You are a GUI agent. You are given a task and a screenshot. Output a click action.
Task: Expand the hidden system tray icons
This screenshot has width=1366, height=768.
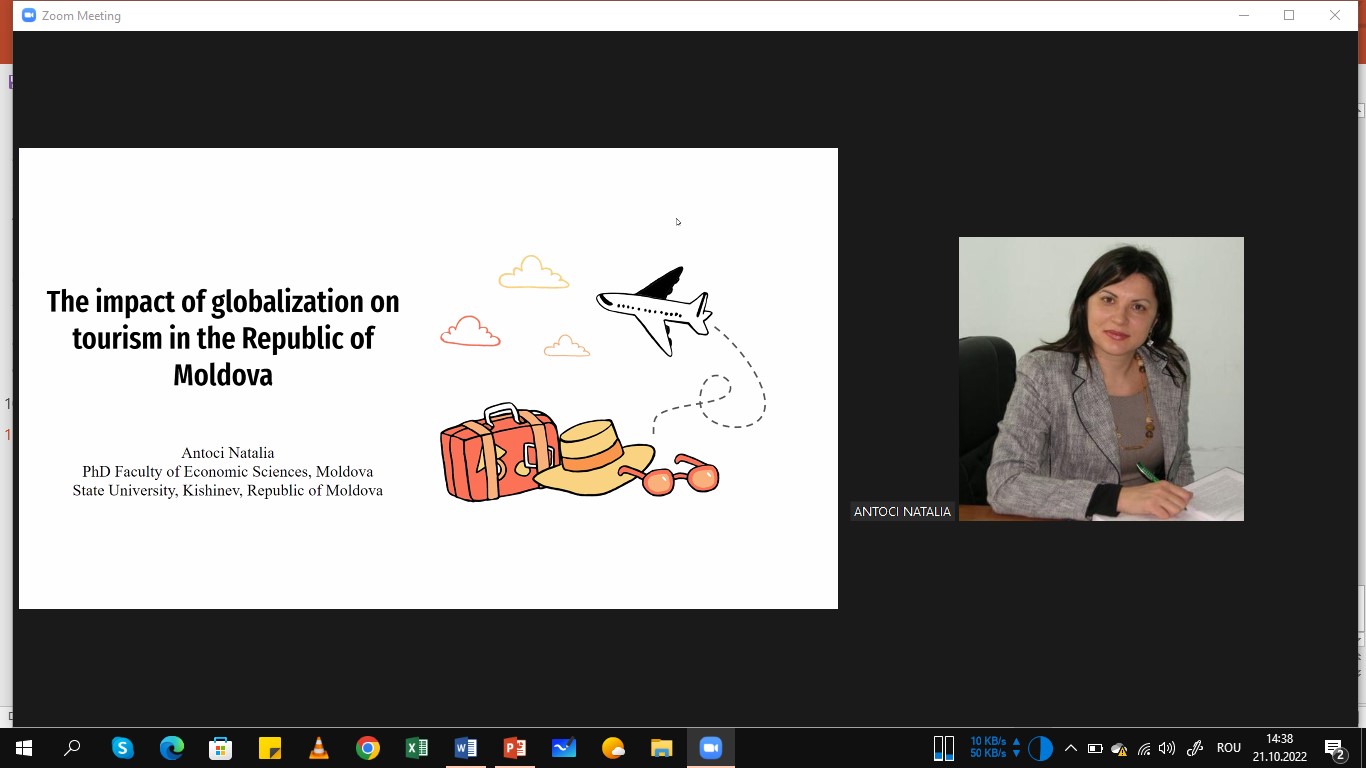1070,748
